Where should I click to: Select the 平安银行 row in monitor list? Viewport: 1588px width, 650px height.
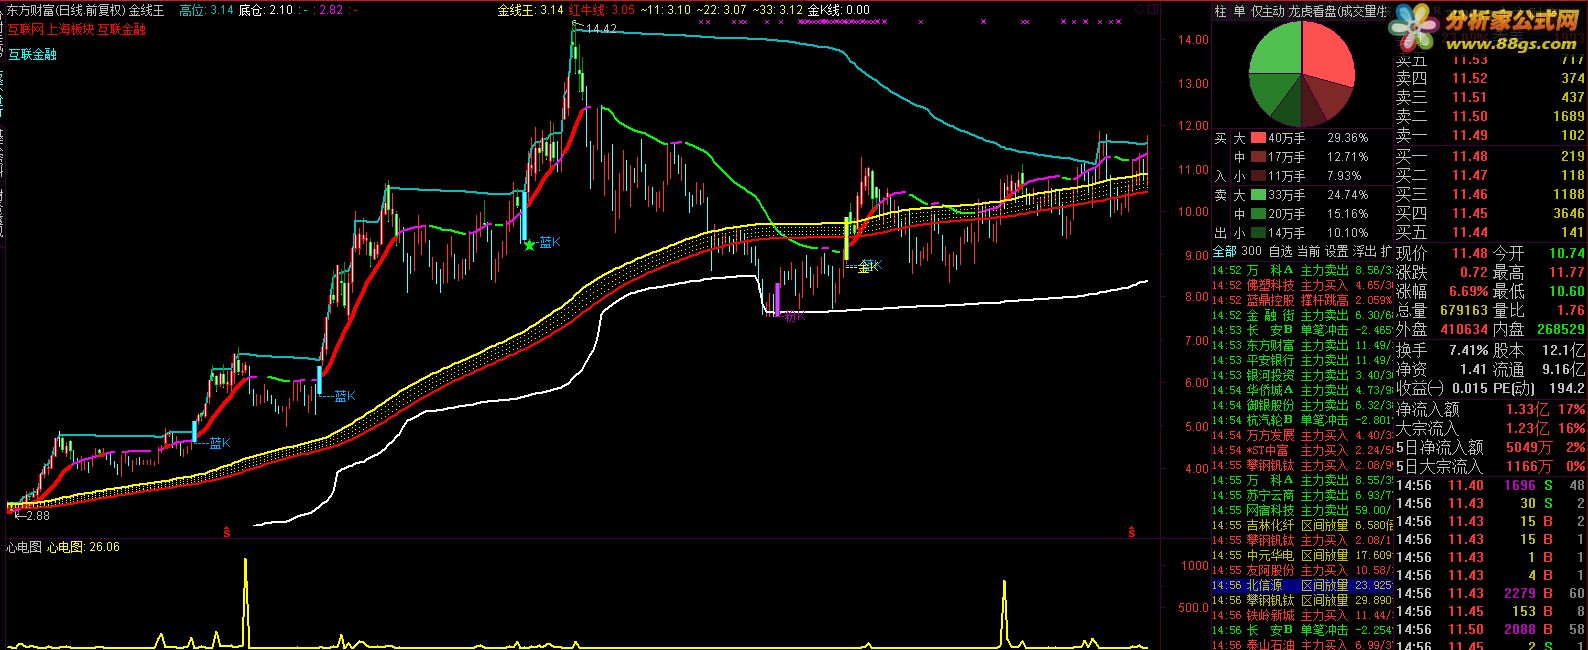(x=1301, y=360)
